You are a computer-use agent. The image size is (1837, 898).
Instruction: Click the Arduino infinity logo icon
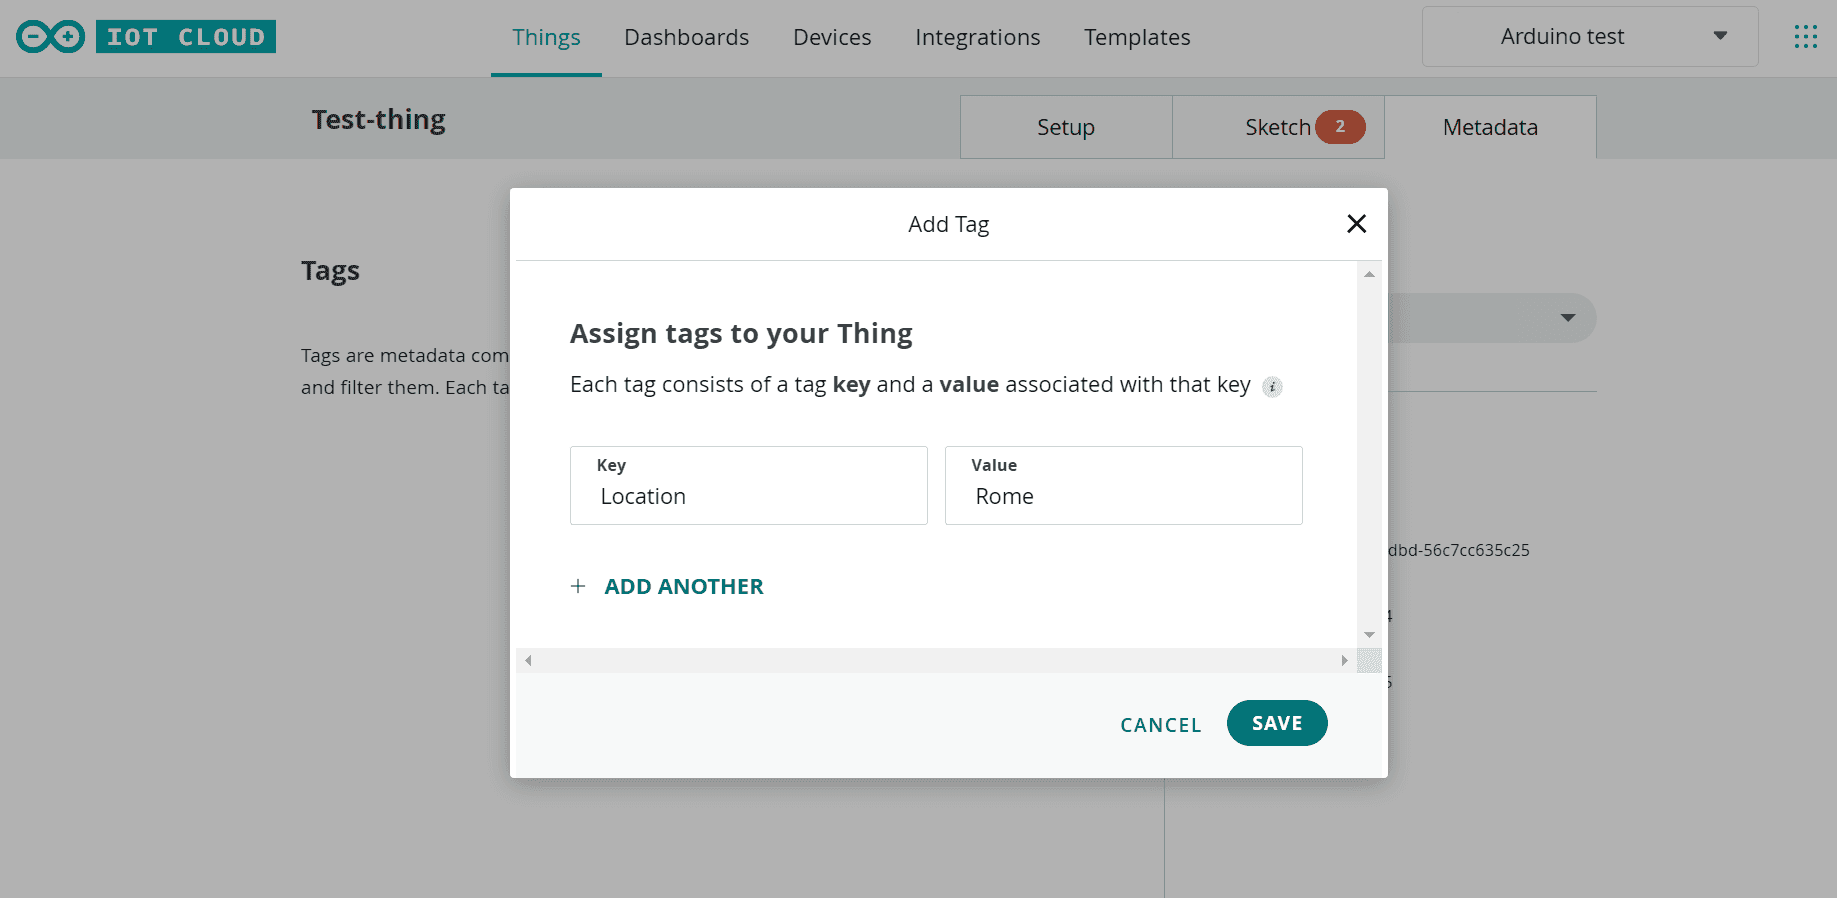pos(50,37)
